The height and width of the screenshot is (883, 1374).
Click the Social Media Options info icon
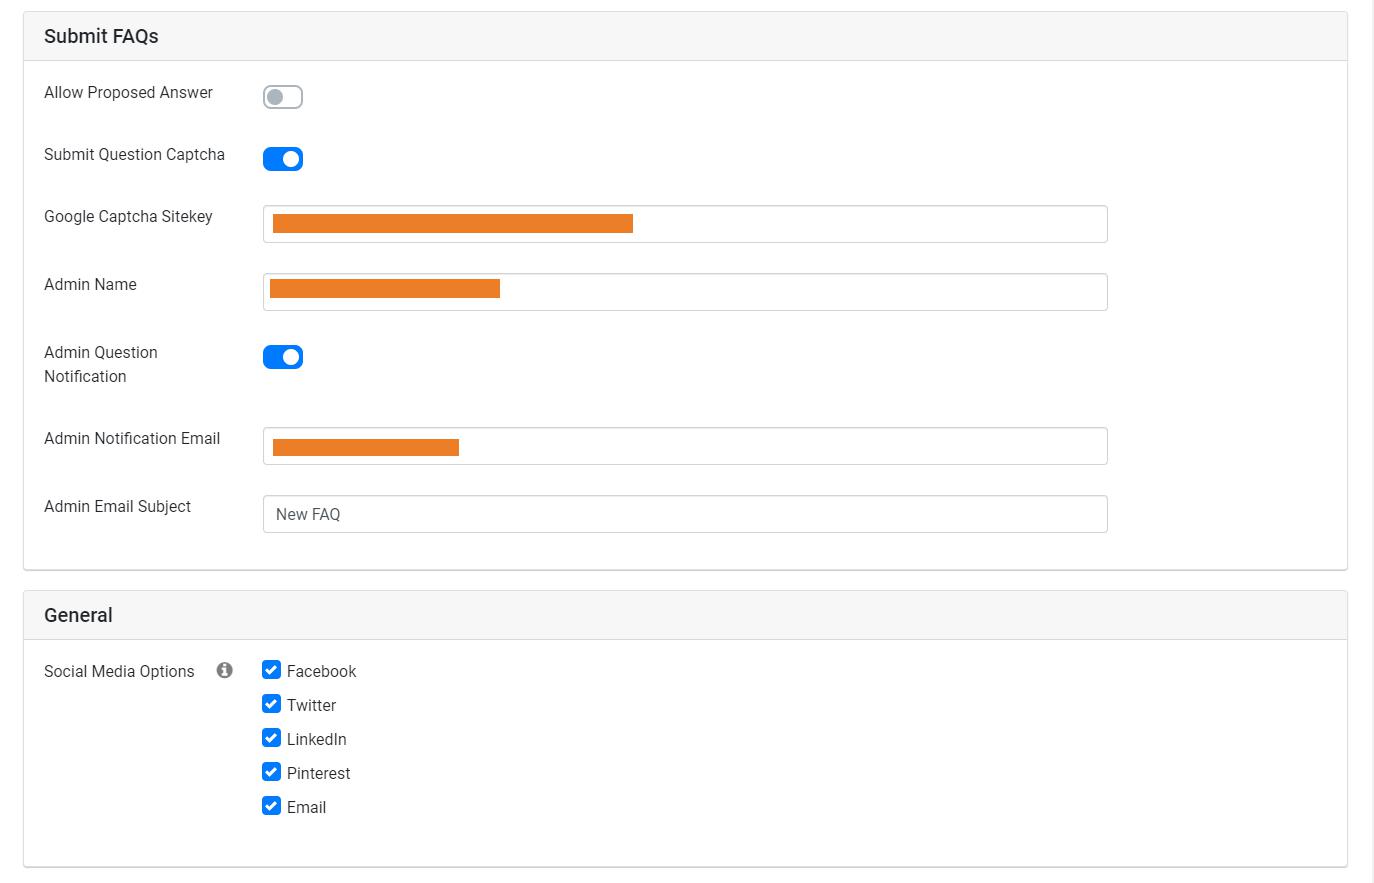pos(225,670)
